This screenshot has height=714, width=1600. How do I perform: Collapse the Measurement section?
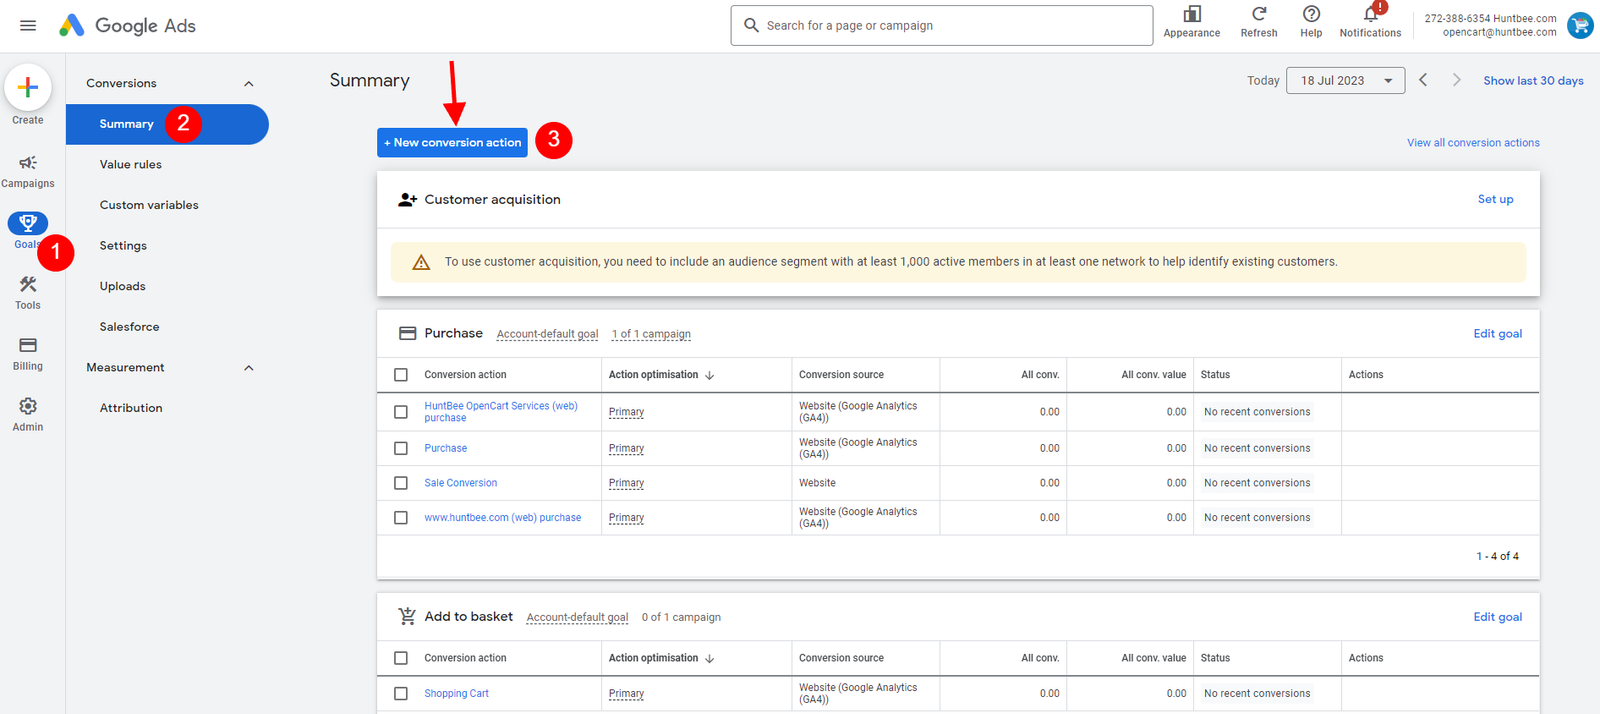pos(249,368)
